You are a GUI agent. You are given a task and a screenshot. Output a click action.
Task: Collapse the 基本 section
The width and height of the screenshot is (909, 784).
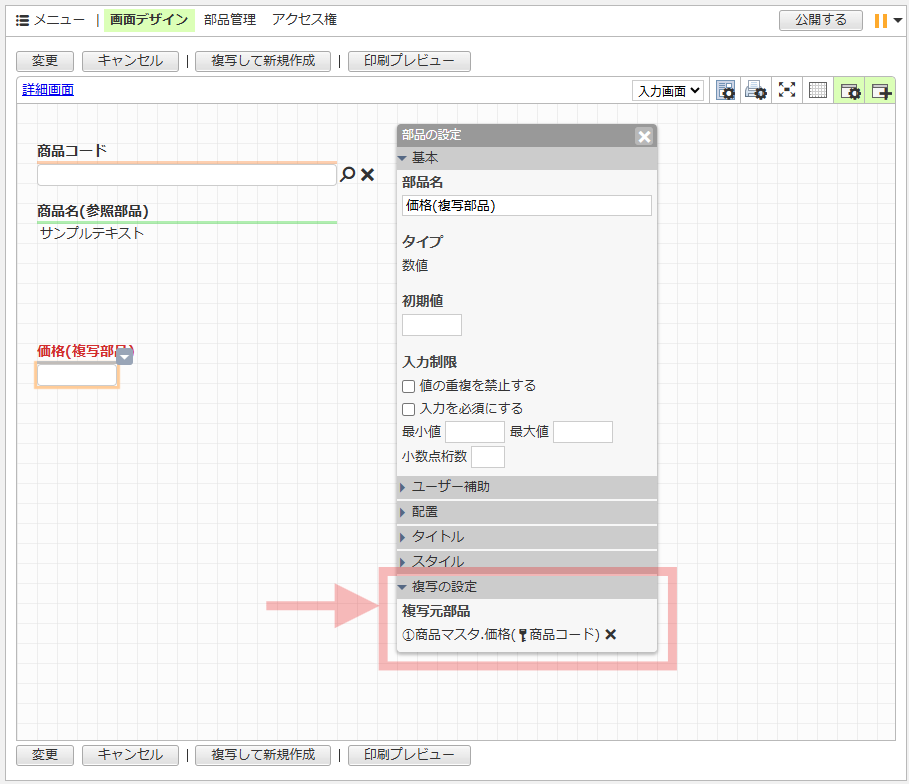click(527, 158)
